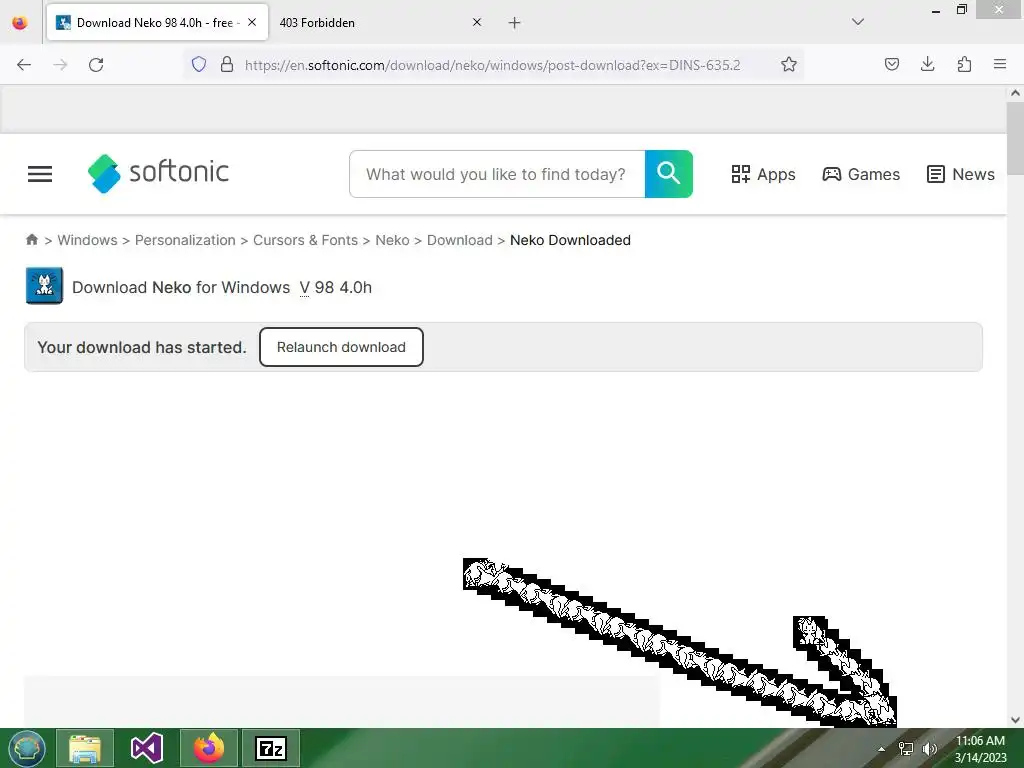Reload the current page

coord(96,65)
